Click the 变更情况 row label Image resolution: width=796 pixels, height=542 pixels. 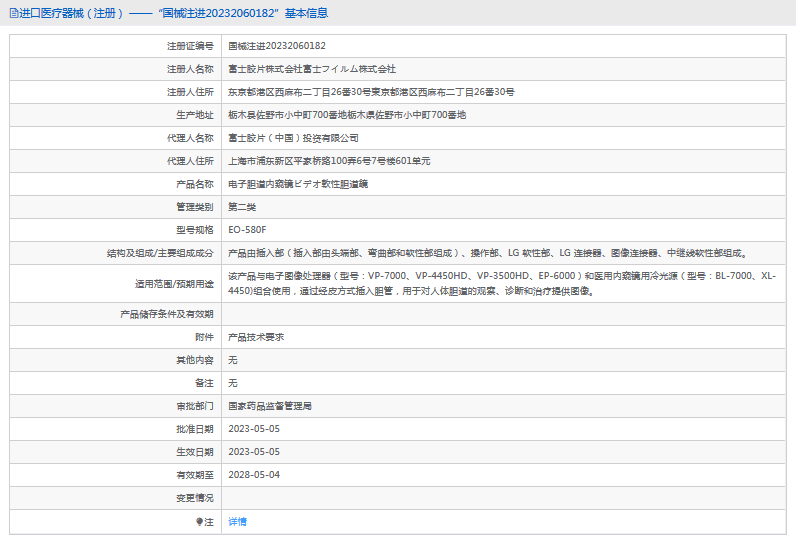pyautogui.click(x=194, y=498)
